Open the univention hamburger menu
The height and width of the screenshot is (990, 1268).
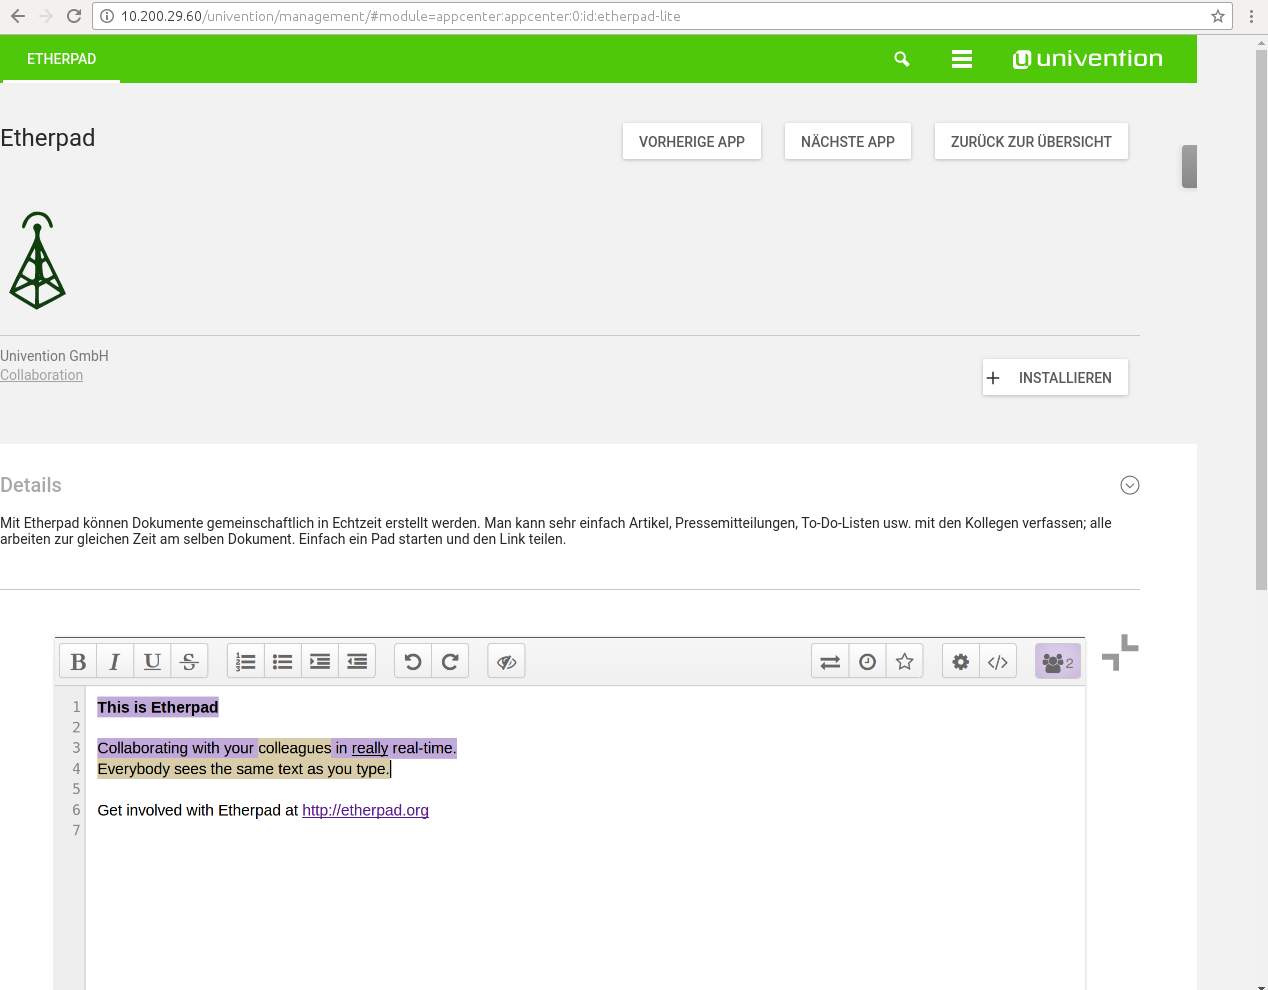(961, 59)
